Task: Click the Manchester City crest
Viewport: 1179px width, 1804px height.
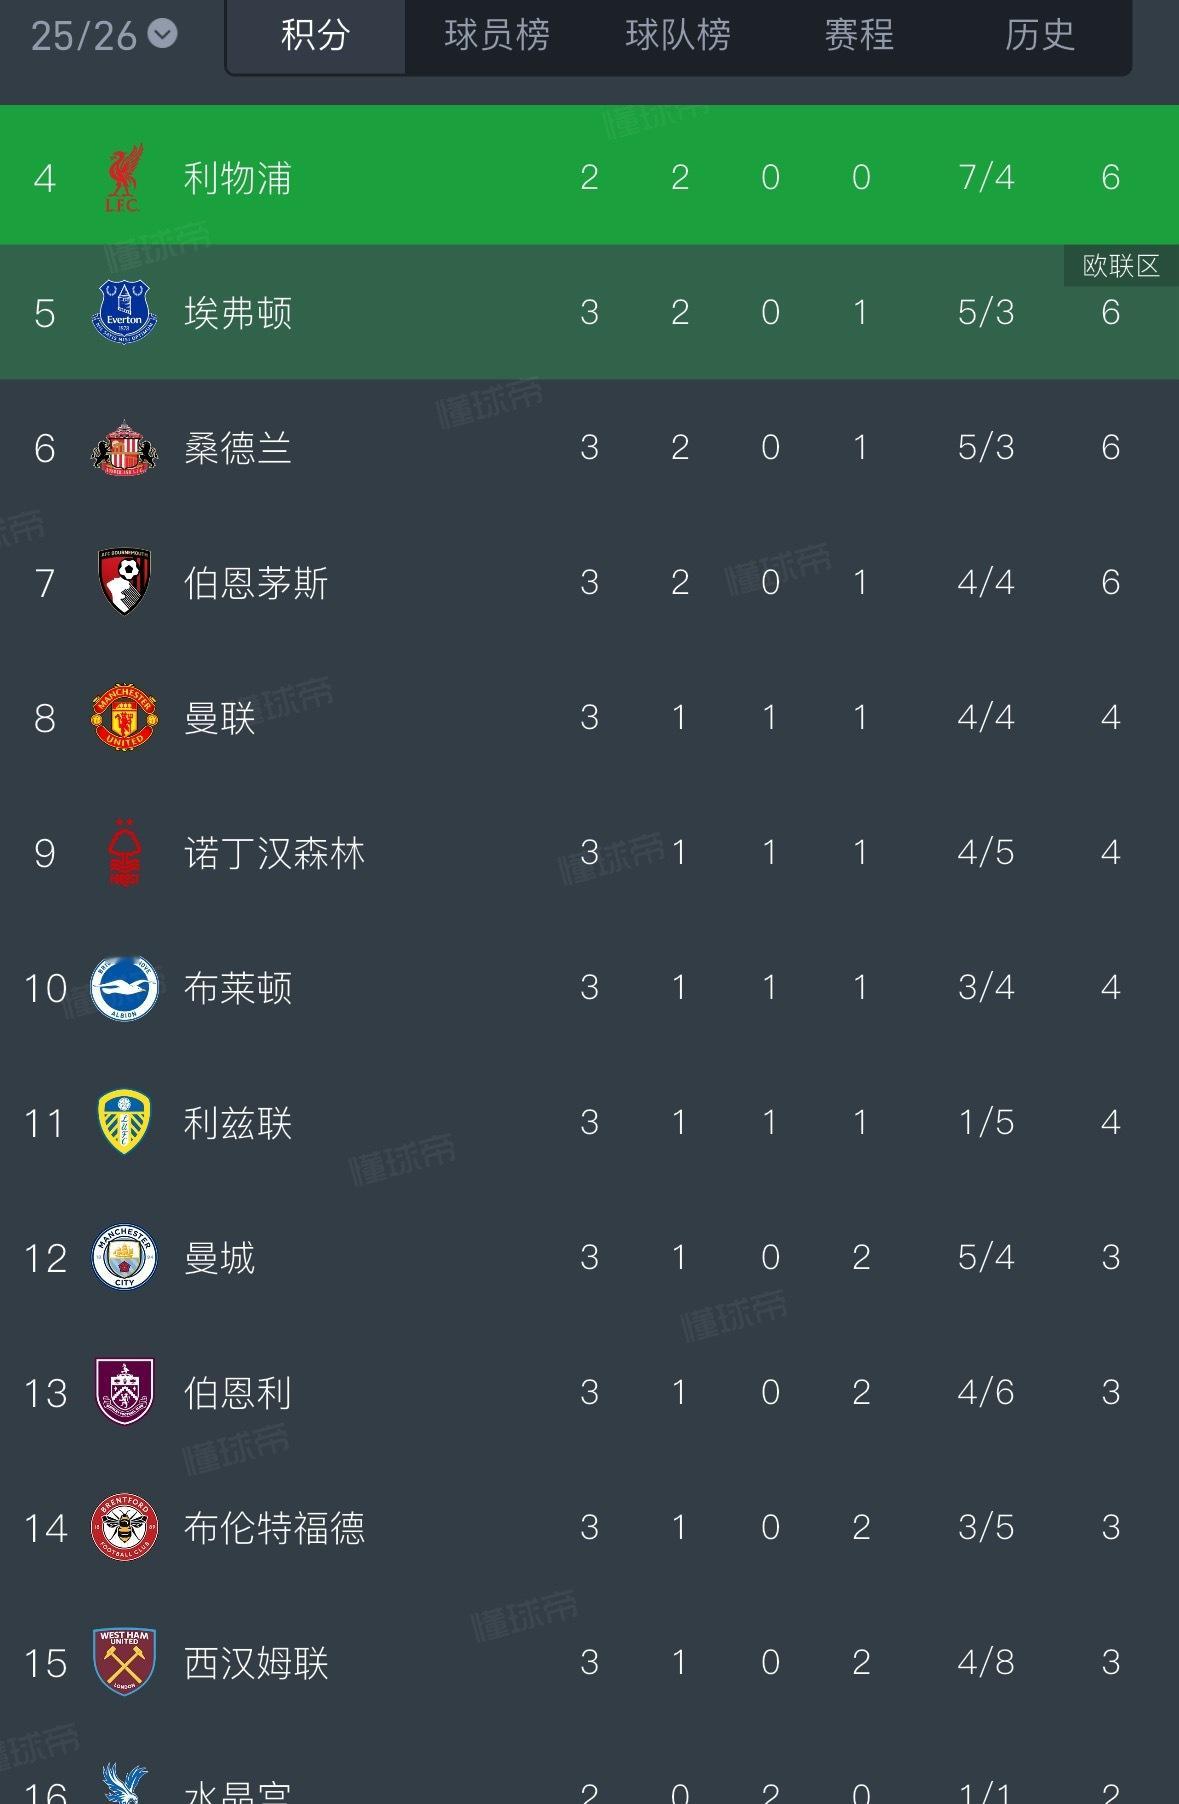Action: pyautogui.click(x=124, y=1258)
